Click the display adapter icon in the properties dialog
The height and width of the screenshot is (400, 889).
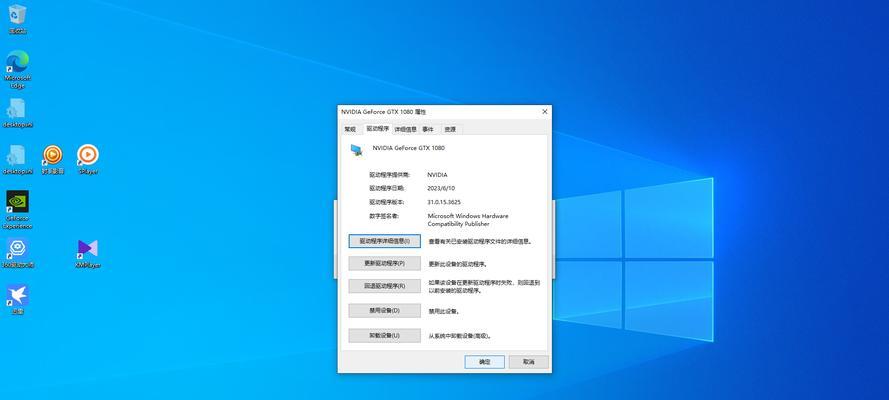pyautogui.click(x=357, y=150)
